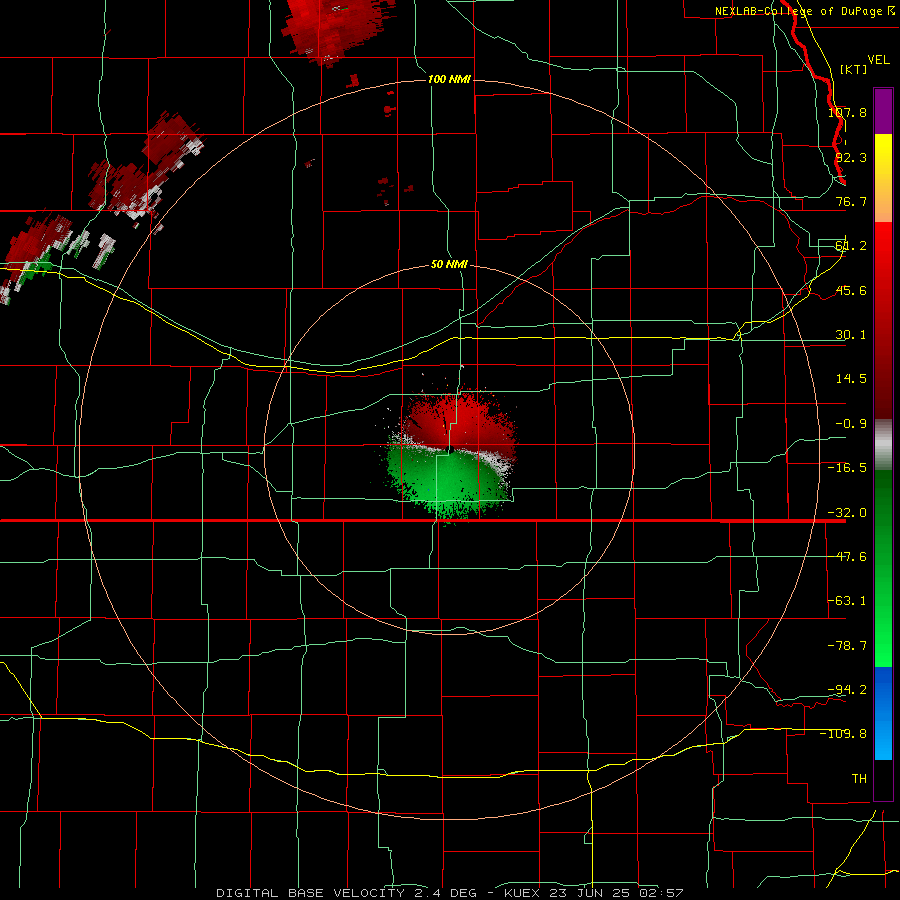The height and width of the screenshot is (900, 900).
Task: Click the 107.8 velocity scale value
Action: (847, 112)
